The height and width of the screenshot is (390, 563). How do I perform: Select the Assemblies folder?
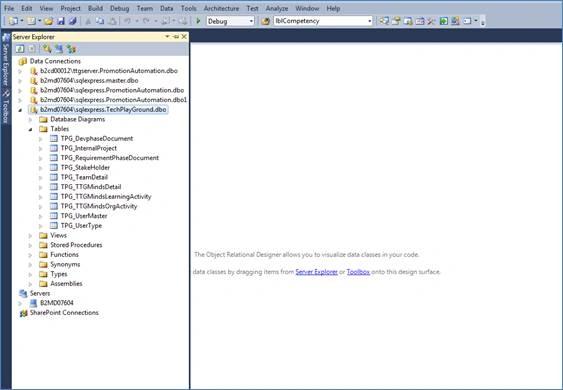pyautogui.click(x=66, y=284)
